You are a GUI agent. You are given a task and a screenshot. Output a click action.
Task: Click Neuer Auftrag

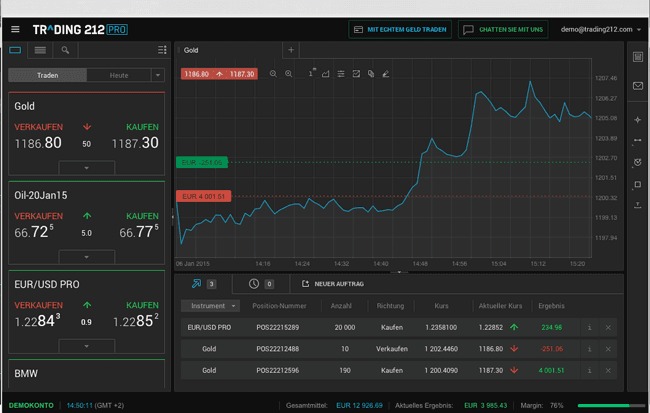pos(332,284)
